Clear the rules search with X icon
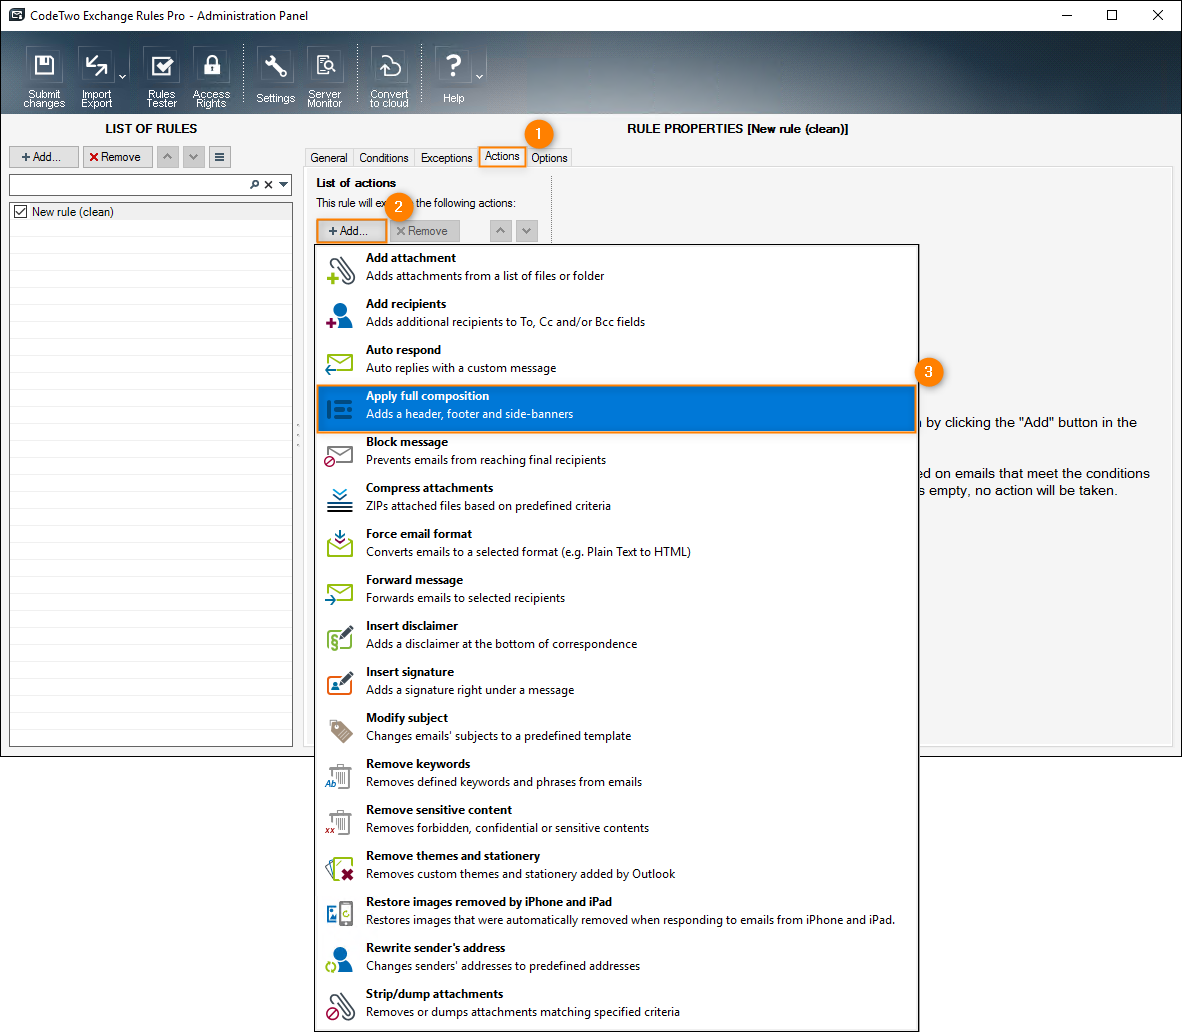 pos(268,185)
